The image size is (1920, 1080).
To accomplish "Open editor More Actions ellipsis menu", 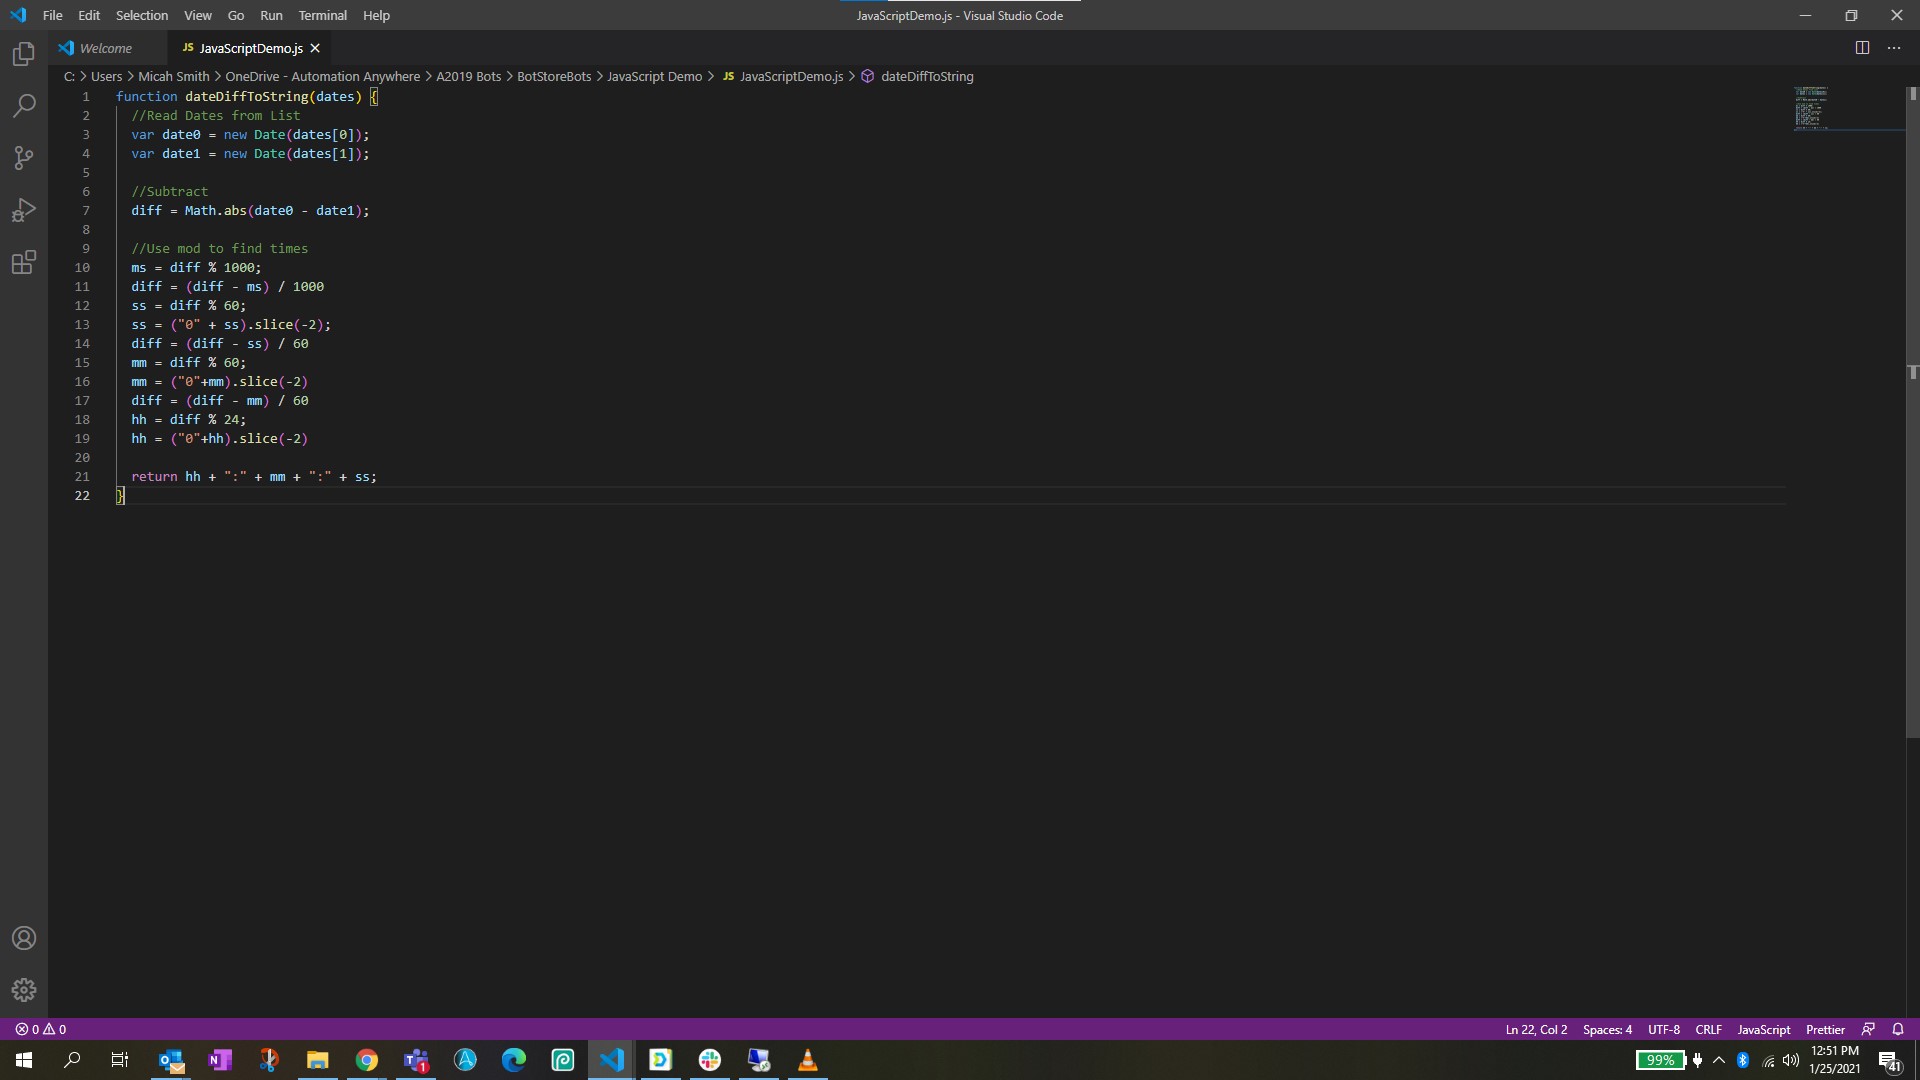I will point(1894,48).
